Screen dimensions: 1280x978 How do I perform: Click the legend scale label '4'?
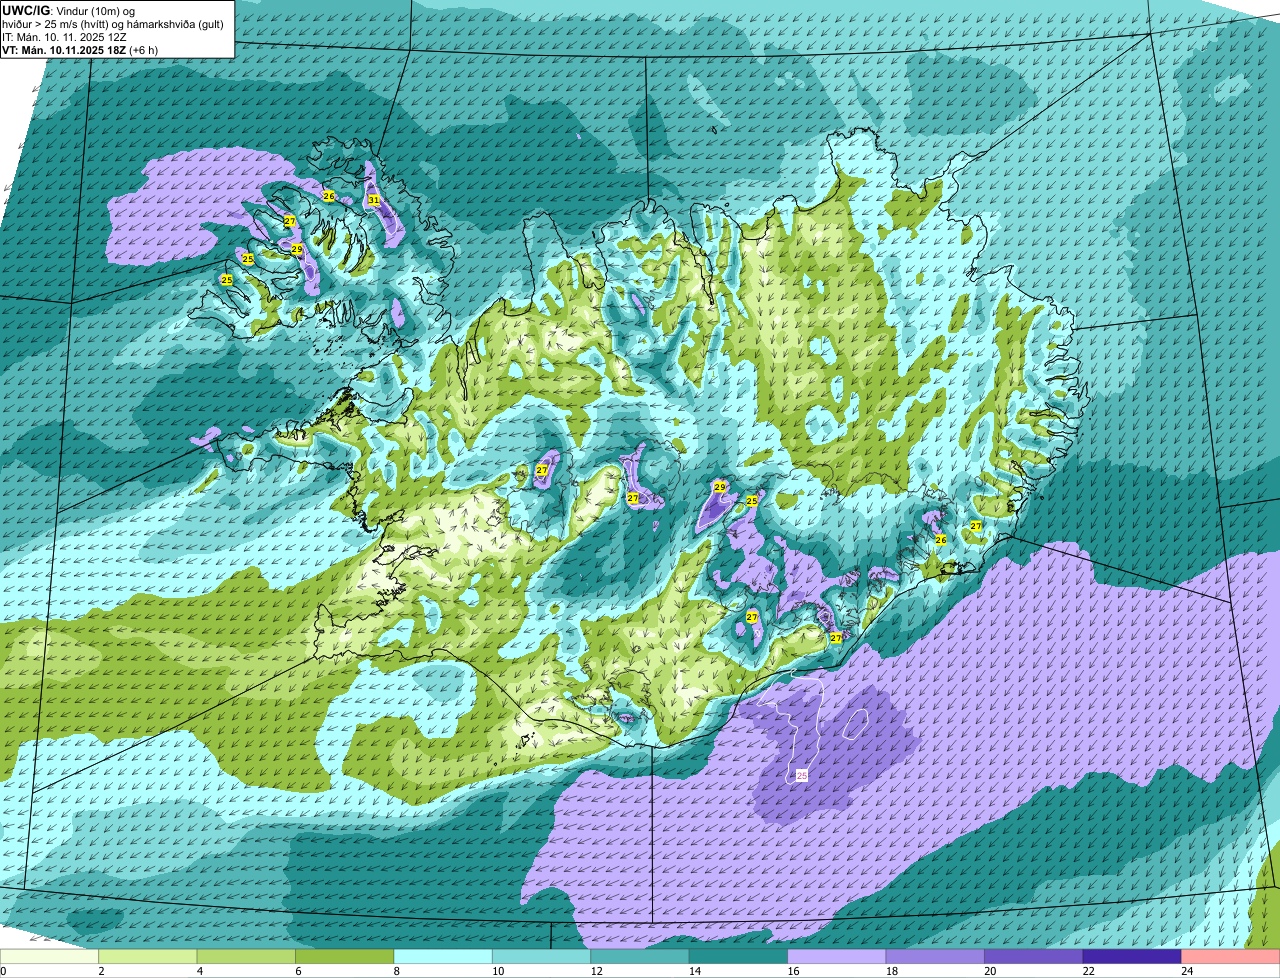click(x=199, y=971)
